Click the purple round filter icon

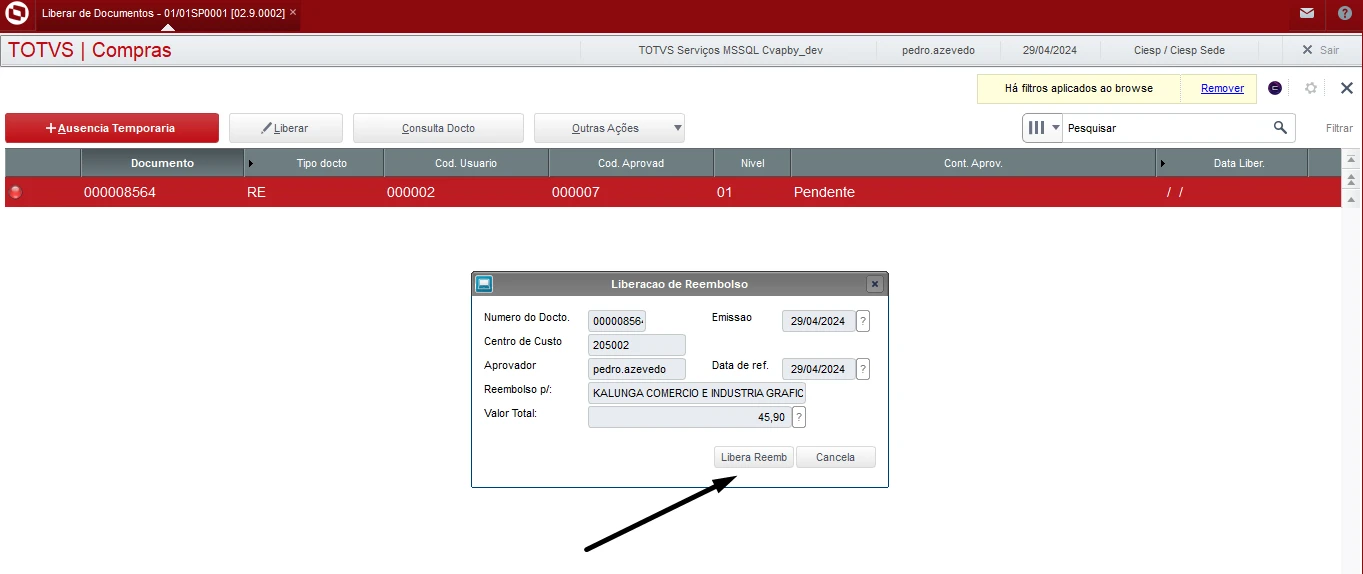[x=1275, y=88]
